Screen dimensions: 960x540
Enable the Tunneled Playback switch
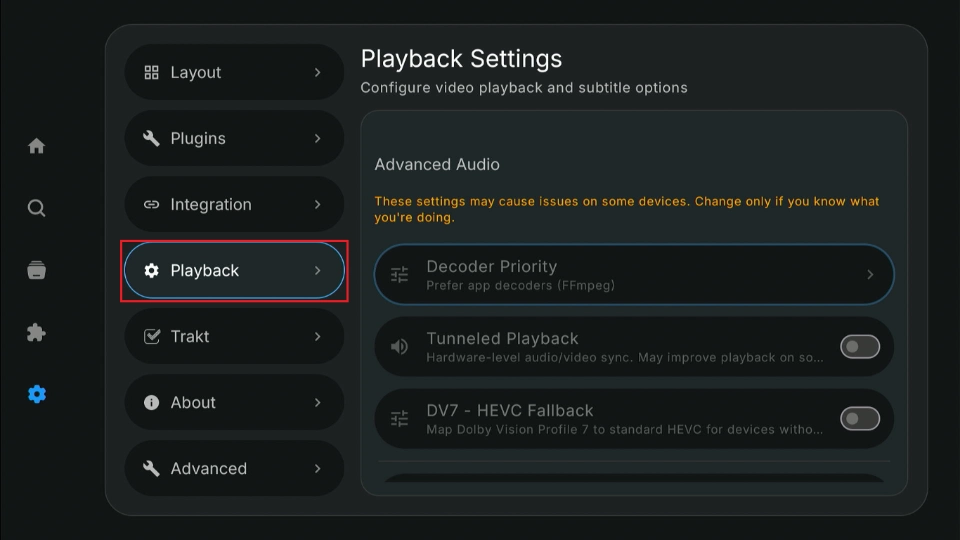click(x=859, y=347)
